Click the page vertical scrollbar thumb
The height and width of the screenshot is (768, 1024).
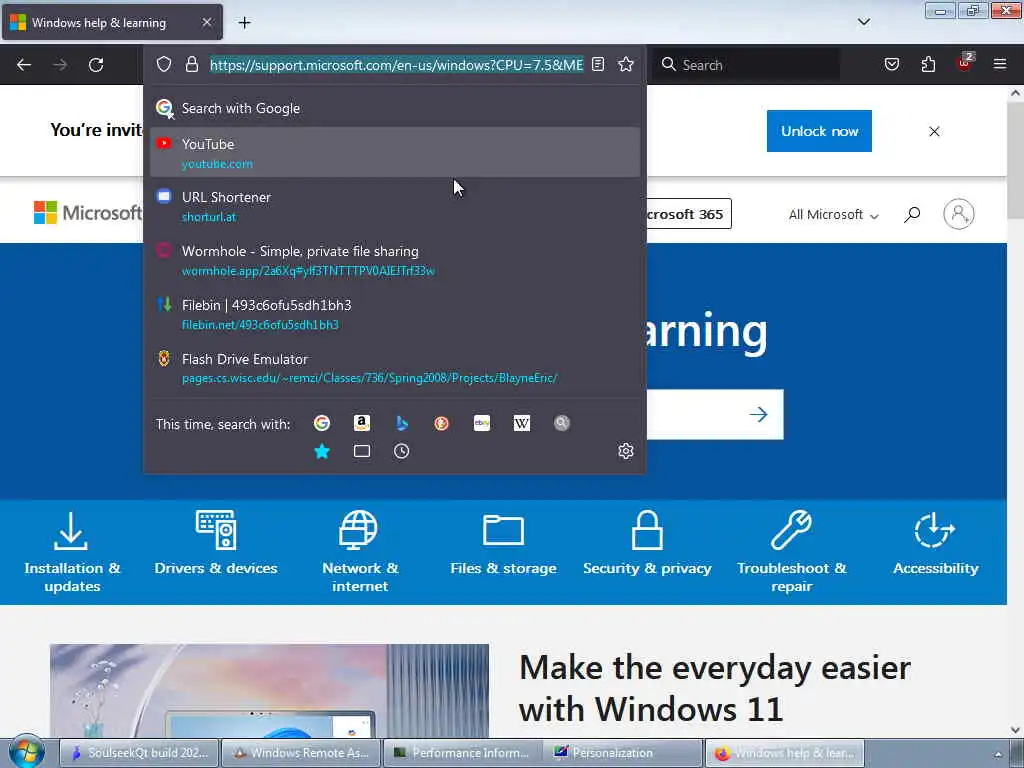click(1016, 161)
